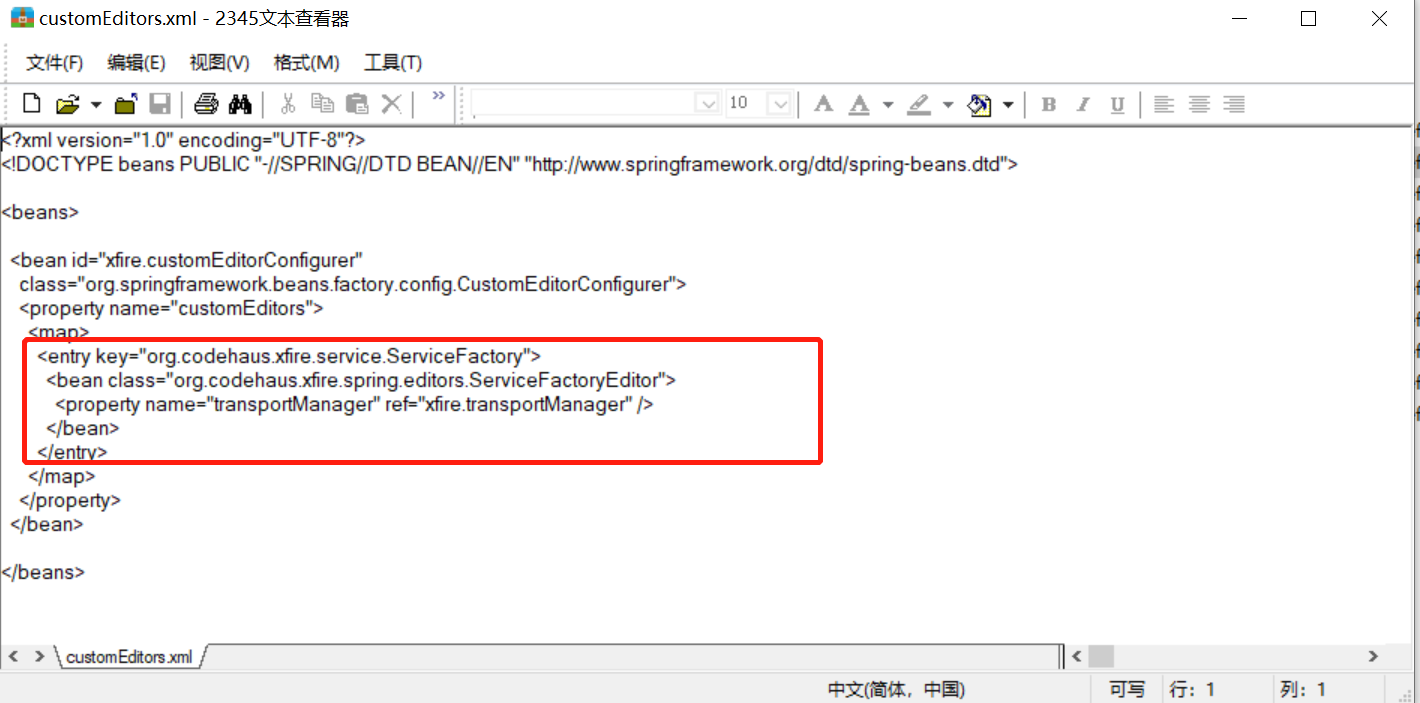Open the 视图(V) menu
This screenshot has height=703, width=1420.
pyautogui.click(x=219, y=63)
